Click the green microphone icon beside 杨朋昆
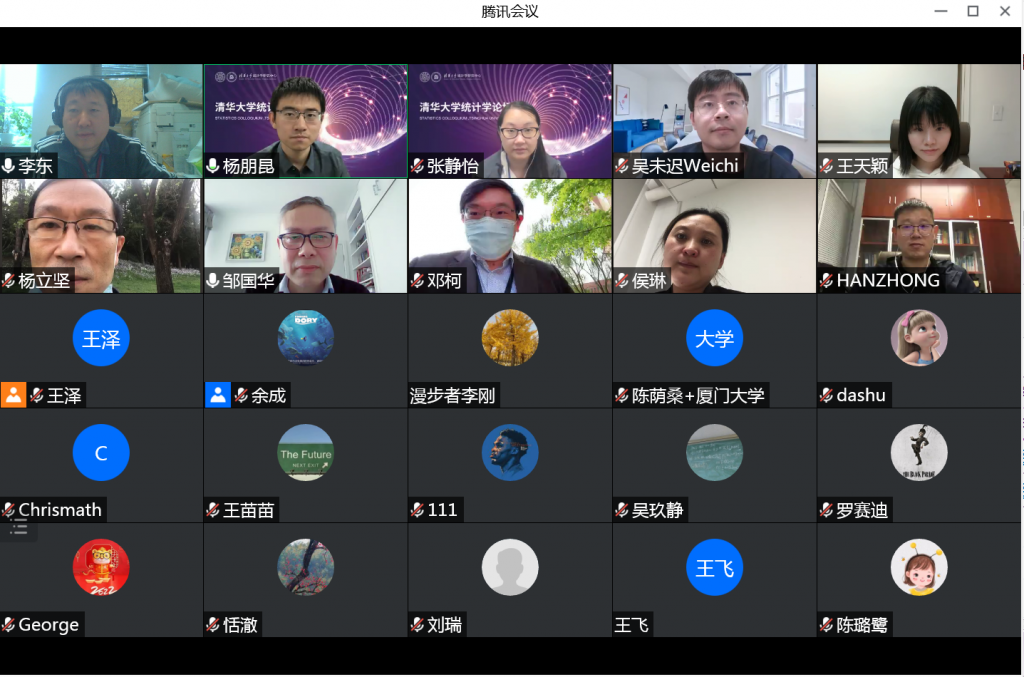 click(x=213, y=166)
